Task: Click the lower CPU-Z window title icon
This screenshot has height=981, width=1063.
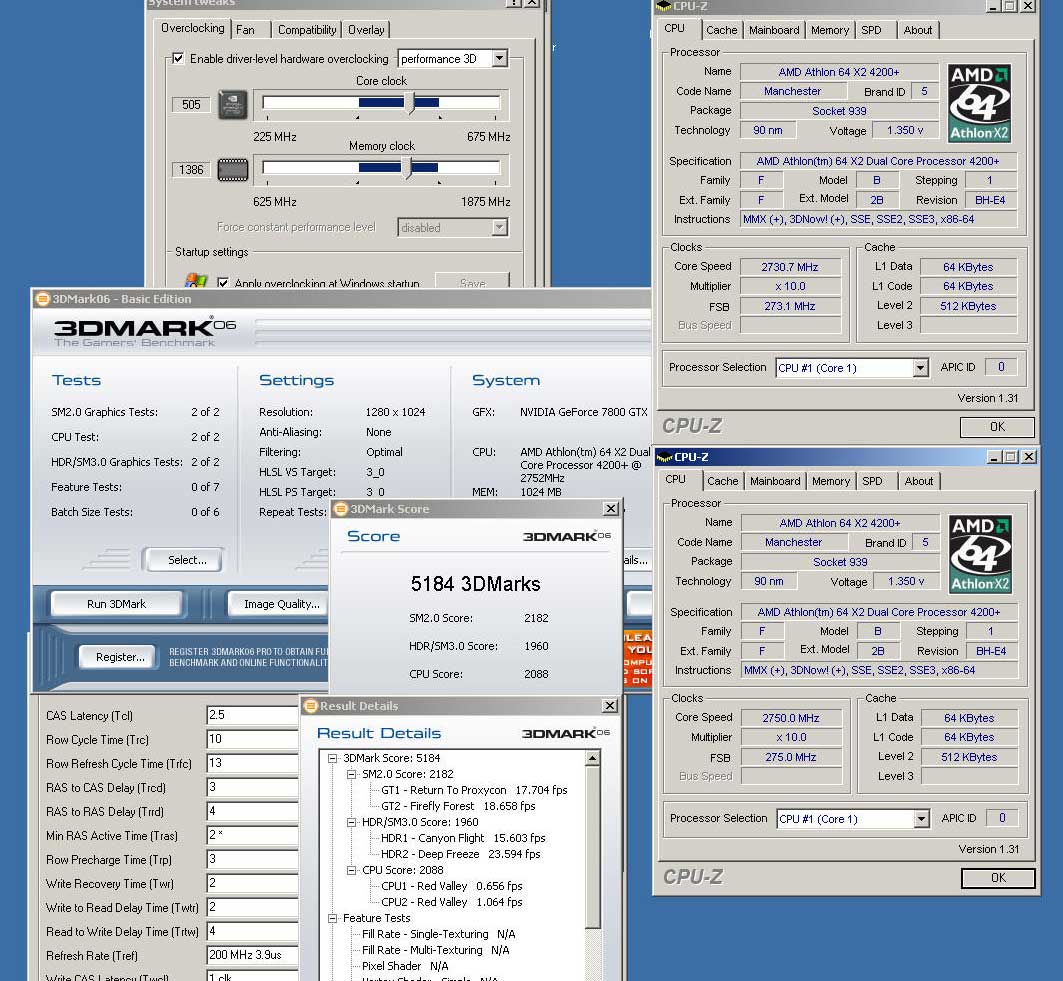Action: click(664, 457)
